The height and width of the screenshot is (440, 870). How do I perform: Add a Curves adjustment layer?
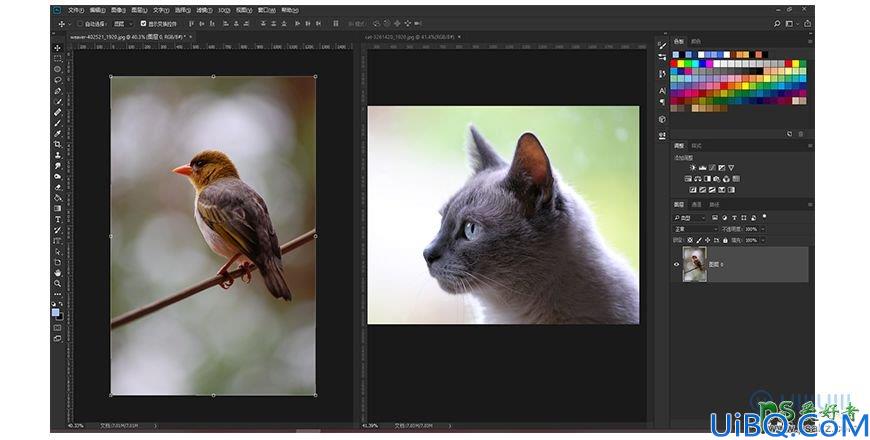(x=712, y=168)
